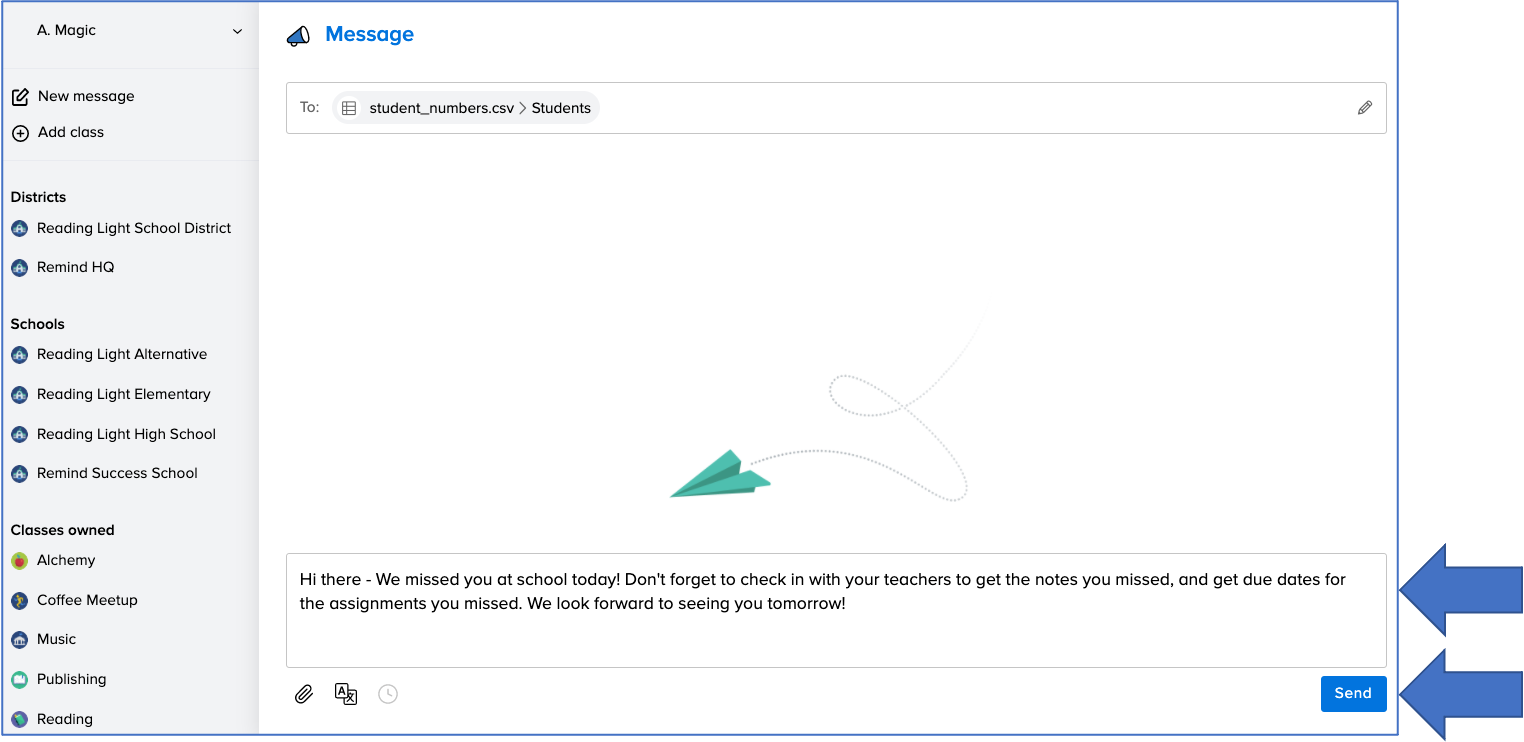Click the schedule message clock icon

coord(388,694)
